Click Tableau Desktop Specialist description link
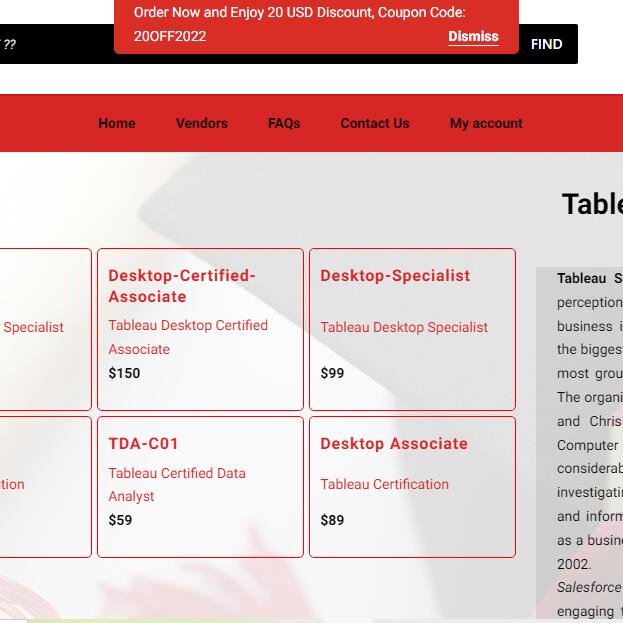This screenshot has height=623, width=623. 404,327
